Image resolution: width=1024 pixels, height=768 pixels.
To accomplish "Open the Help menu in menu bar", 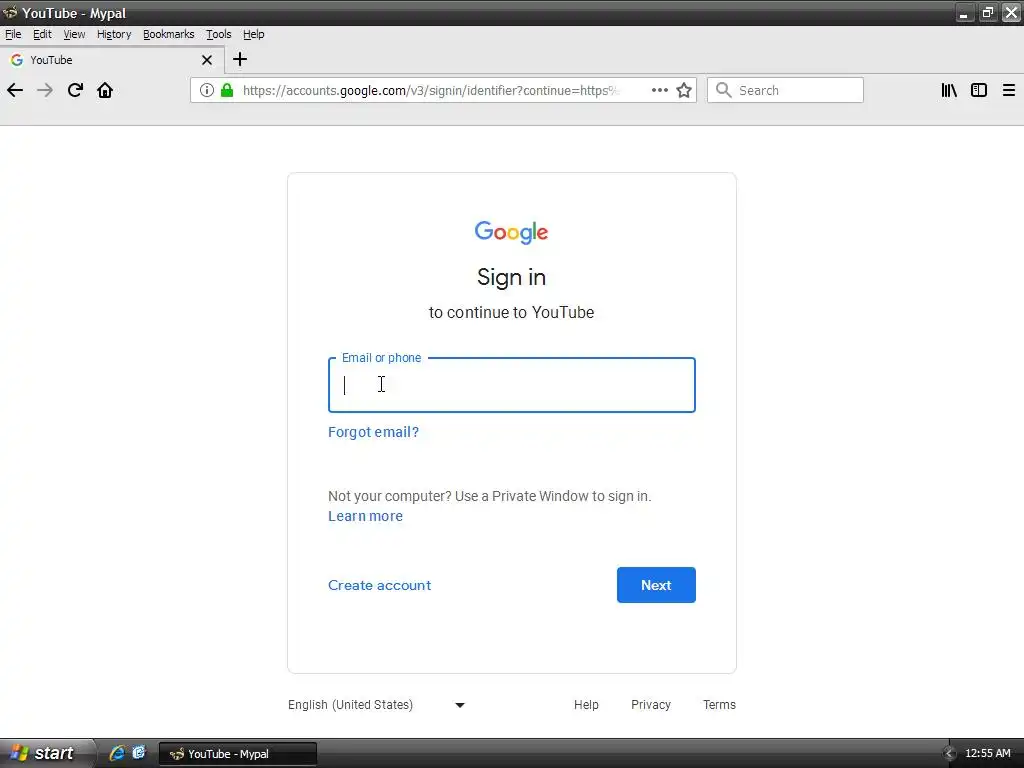I will pos(253,34).
